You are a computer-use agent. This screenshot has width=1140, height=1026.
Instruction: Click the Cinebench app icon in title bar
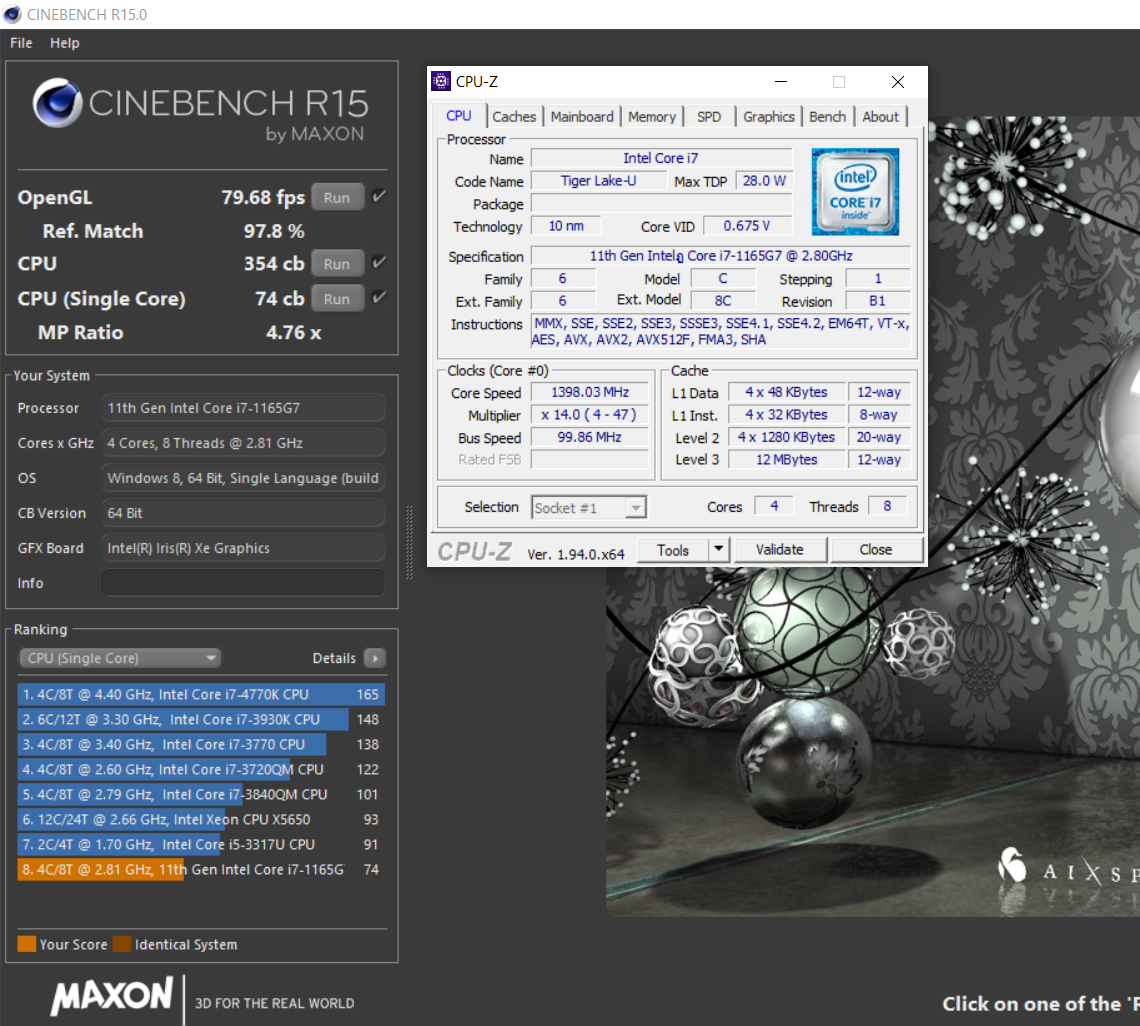coord(12,14)
